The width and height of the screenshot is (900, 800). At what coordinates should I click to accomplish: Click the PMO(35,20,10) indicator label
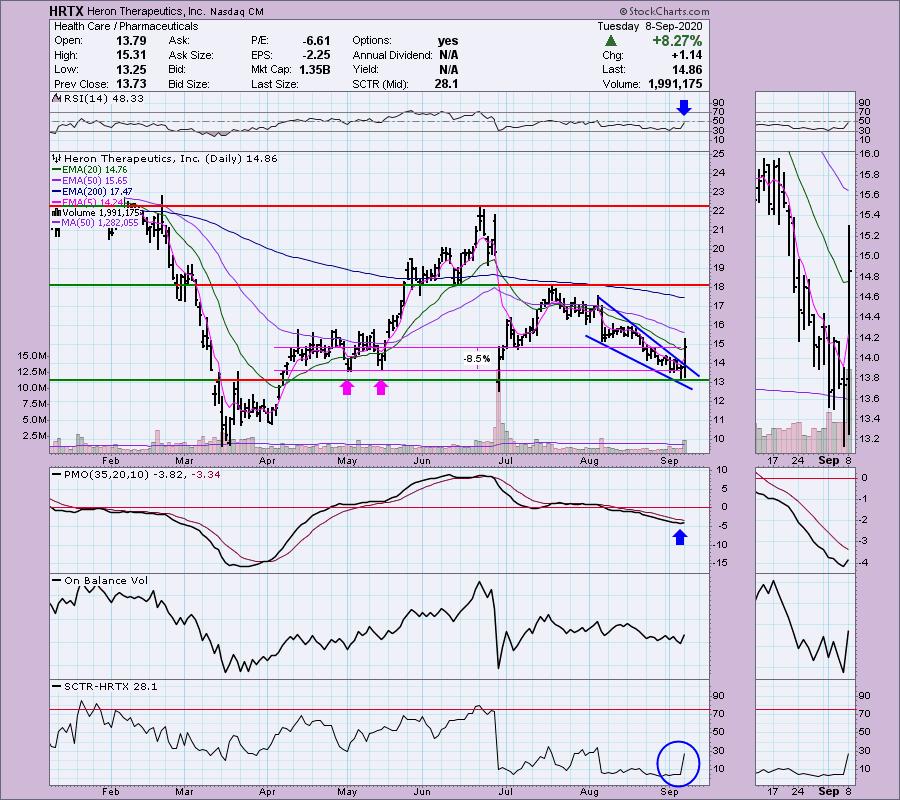[x=135, y=475]
